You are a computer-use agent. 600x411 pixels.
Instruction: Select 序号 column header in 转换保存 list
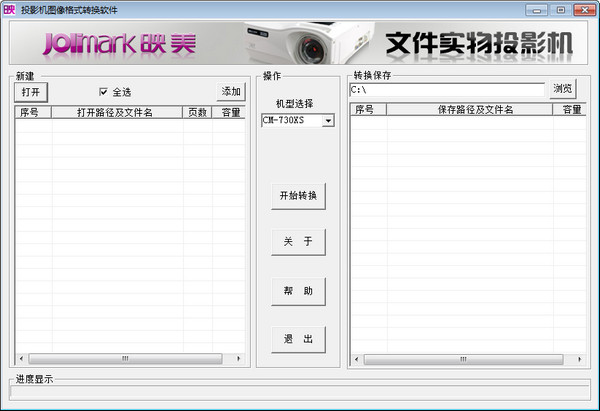368,110
